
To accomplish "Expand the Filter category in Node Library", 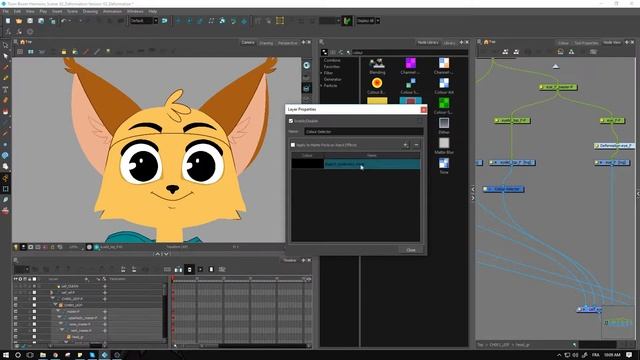I will [322, 73].
